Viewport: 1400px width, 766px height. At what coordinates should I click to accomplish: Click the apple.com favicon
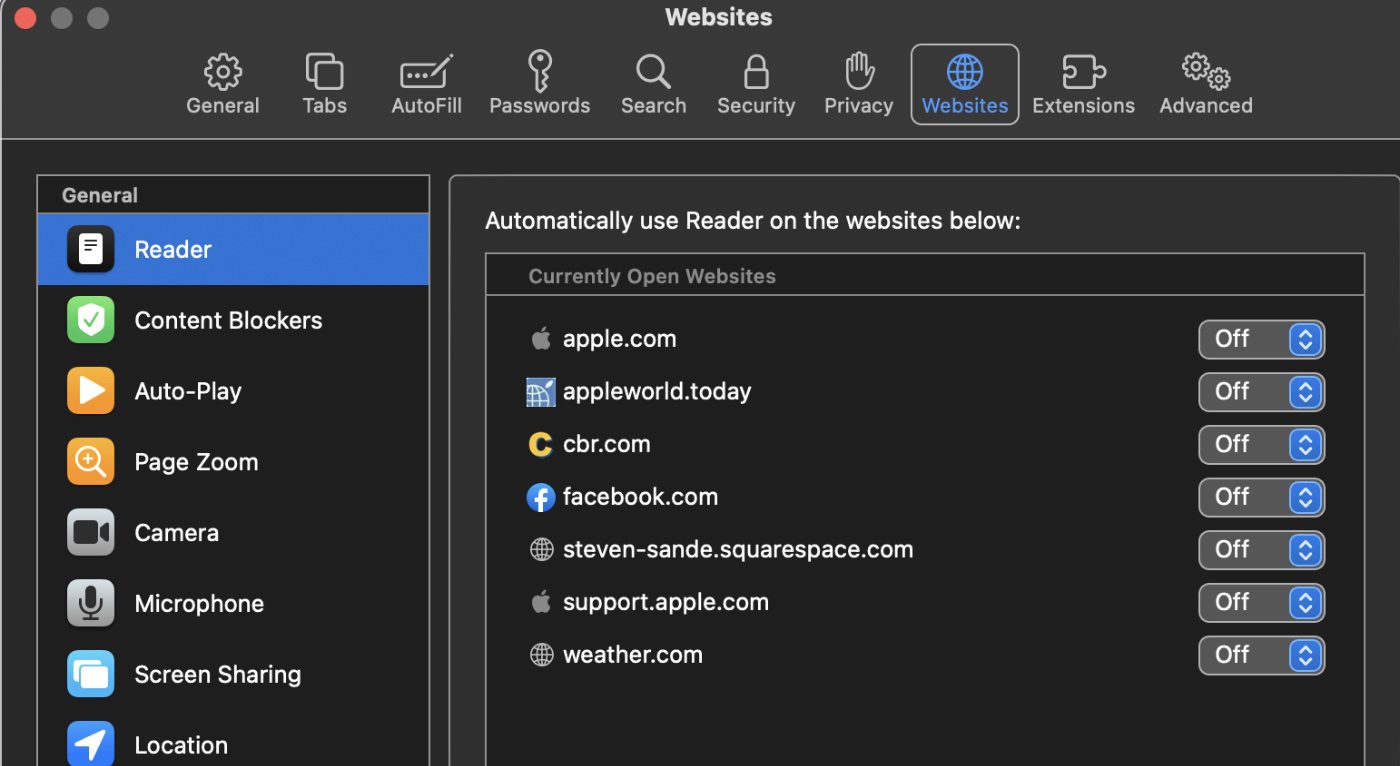[x=541, y=339]
